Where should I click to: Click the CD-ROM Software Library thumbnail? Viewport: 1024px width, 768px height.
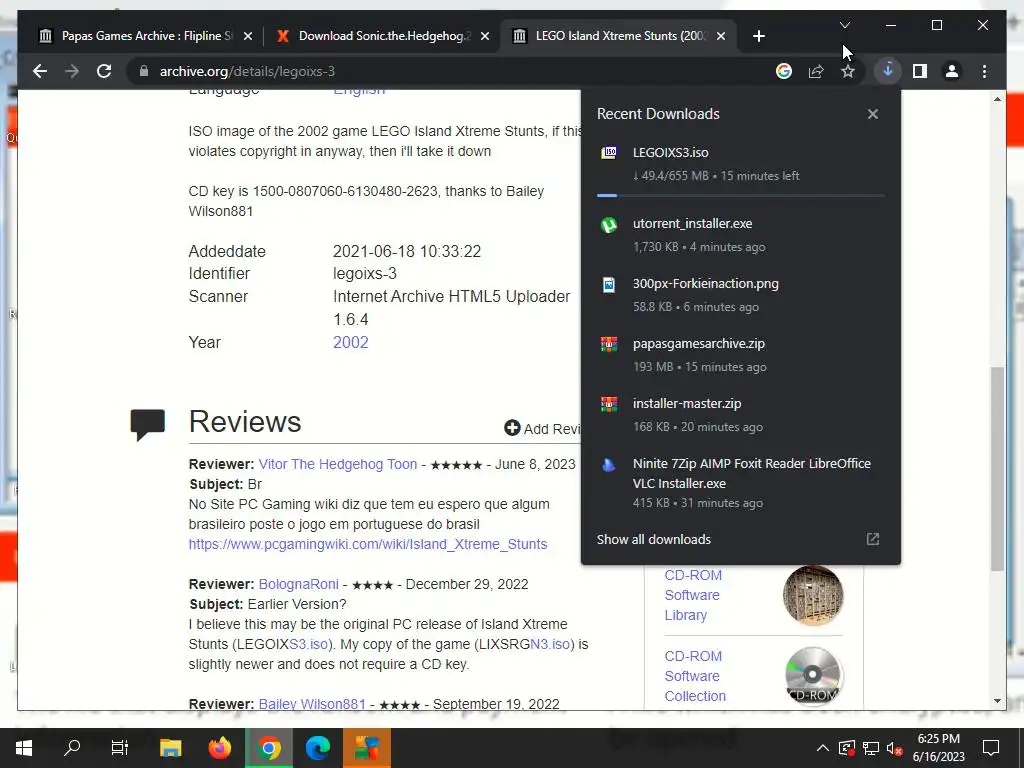[813, 595]
